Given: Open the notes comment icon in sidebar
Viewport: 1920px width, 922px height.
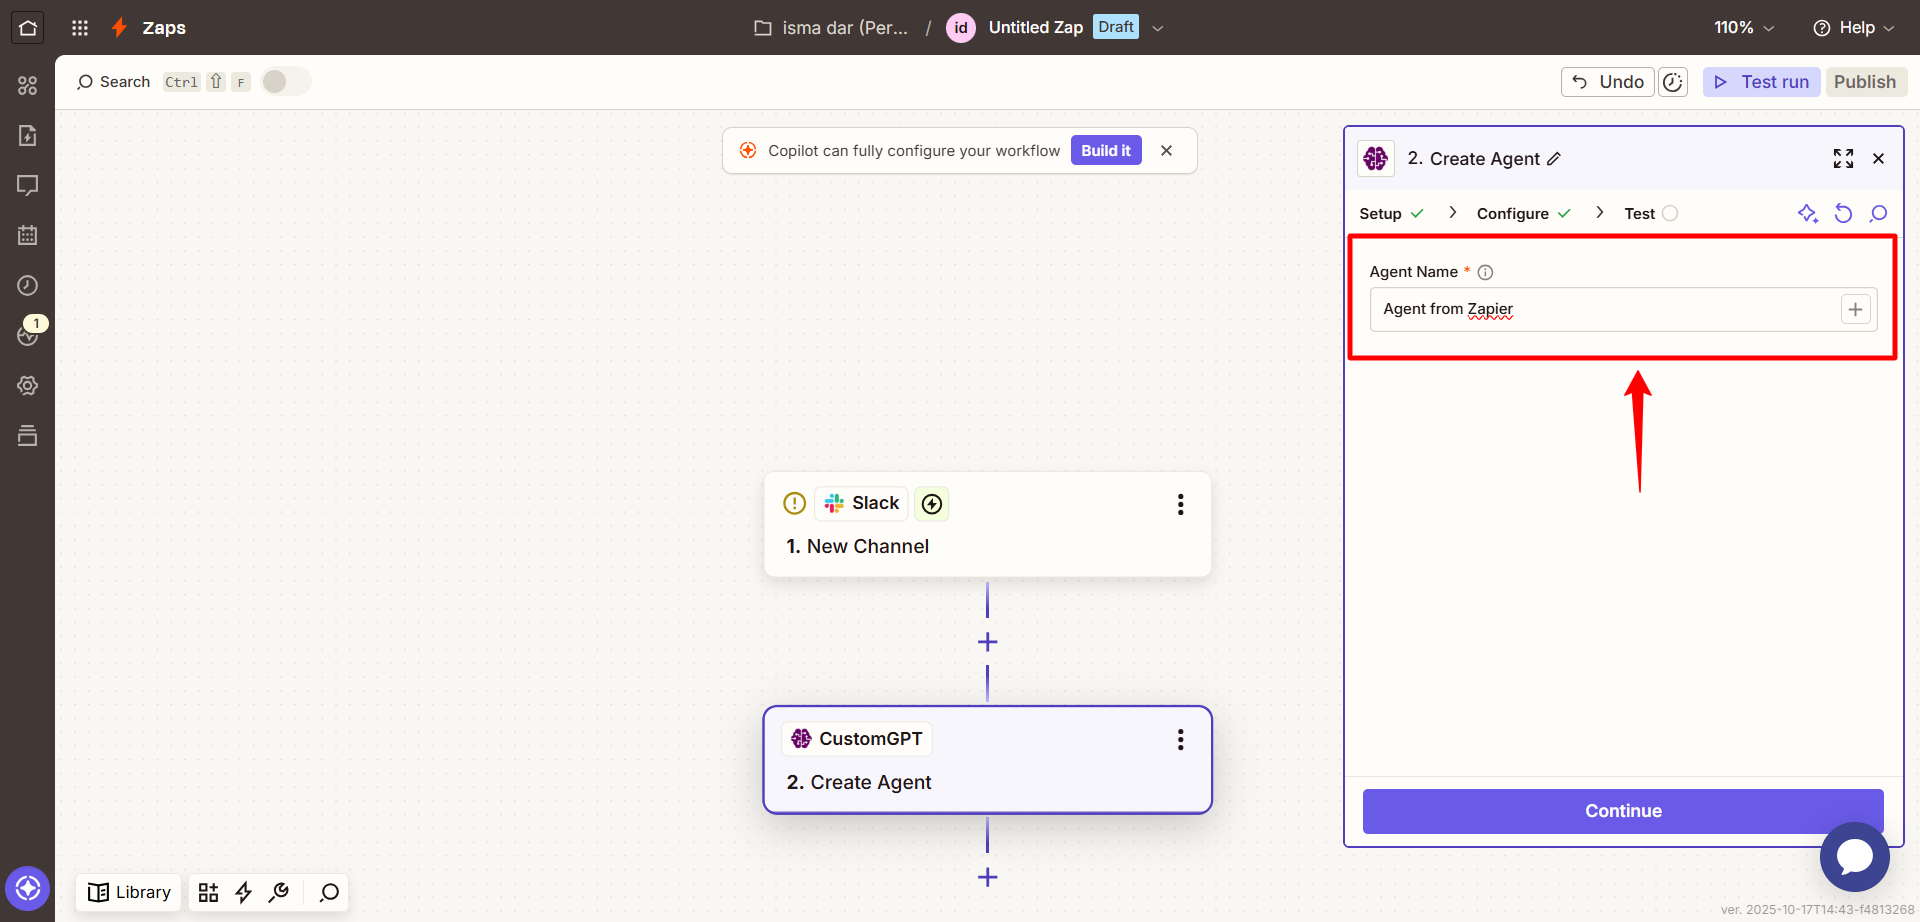Looking at the screenshot, I should point(28,185).
